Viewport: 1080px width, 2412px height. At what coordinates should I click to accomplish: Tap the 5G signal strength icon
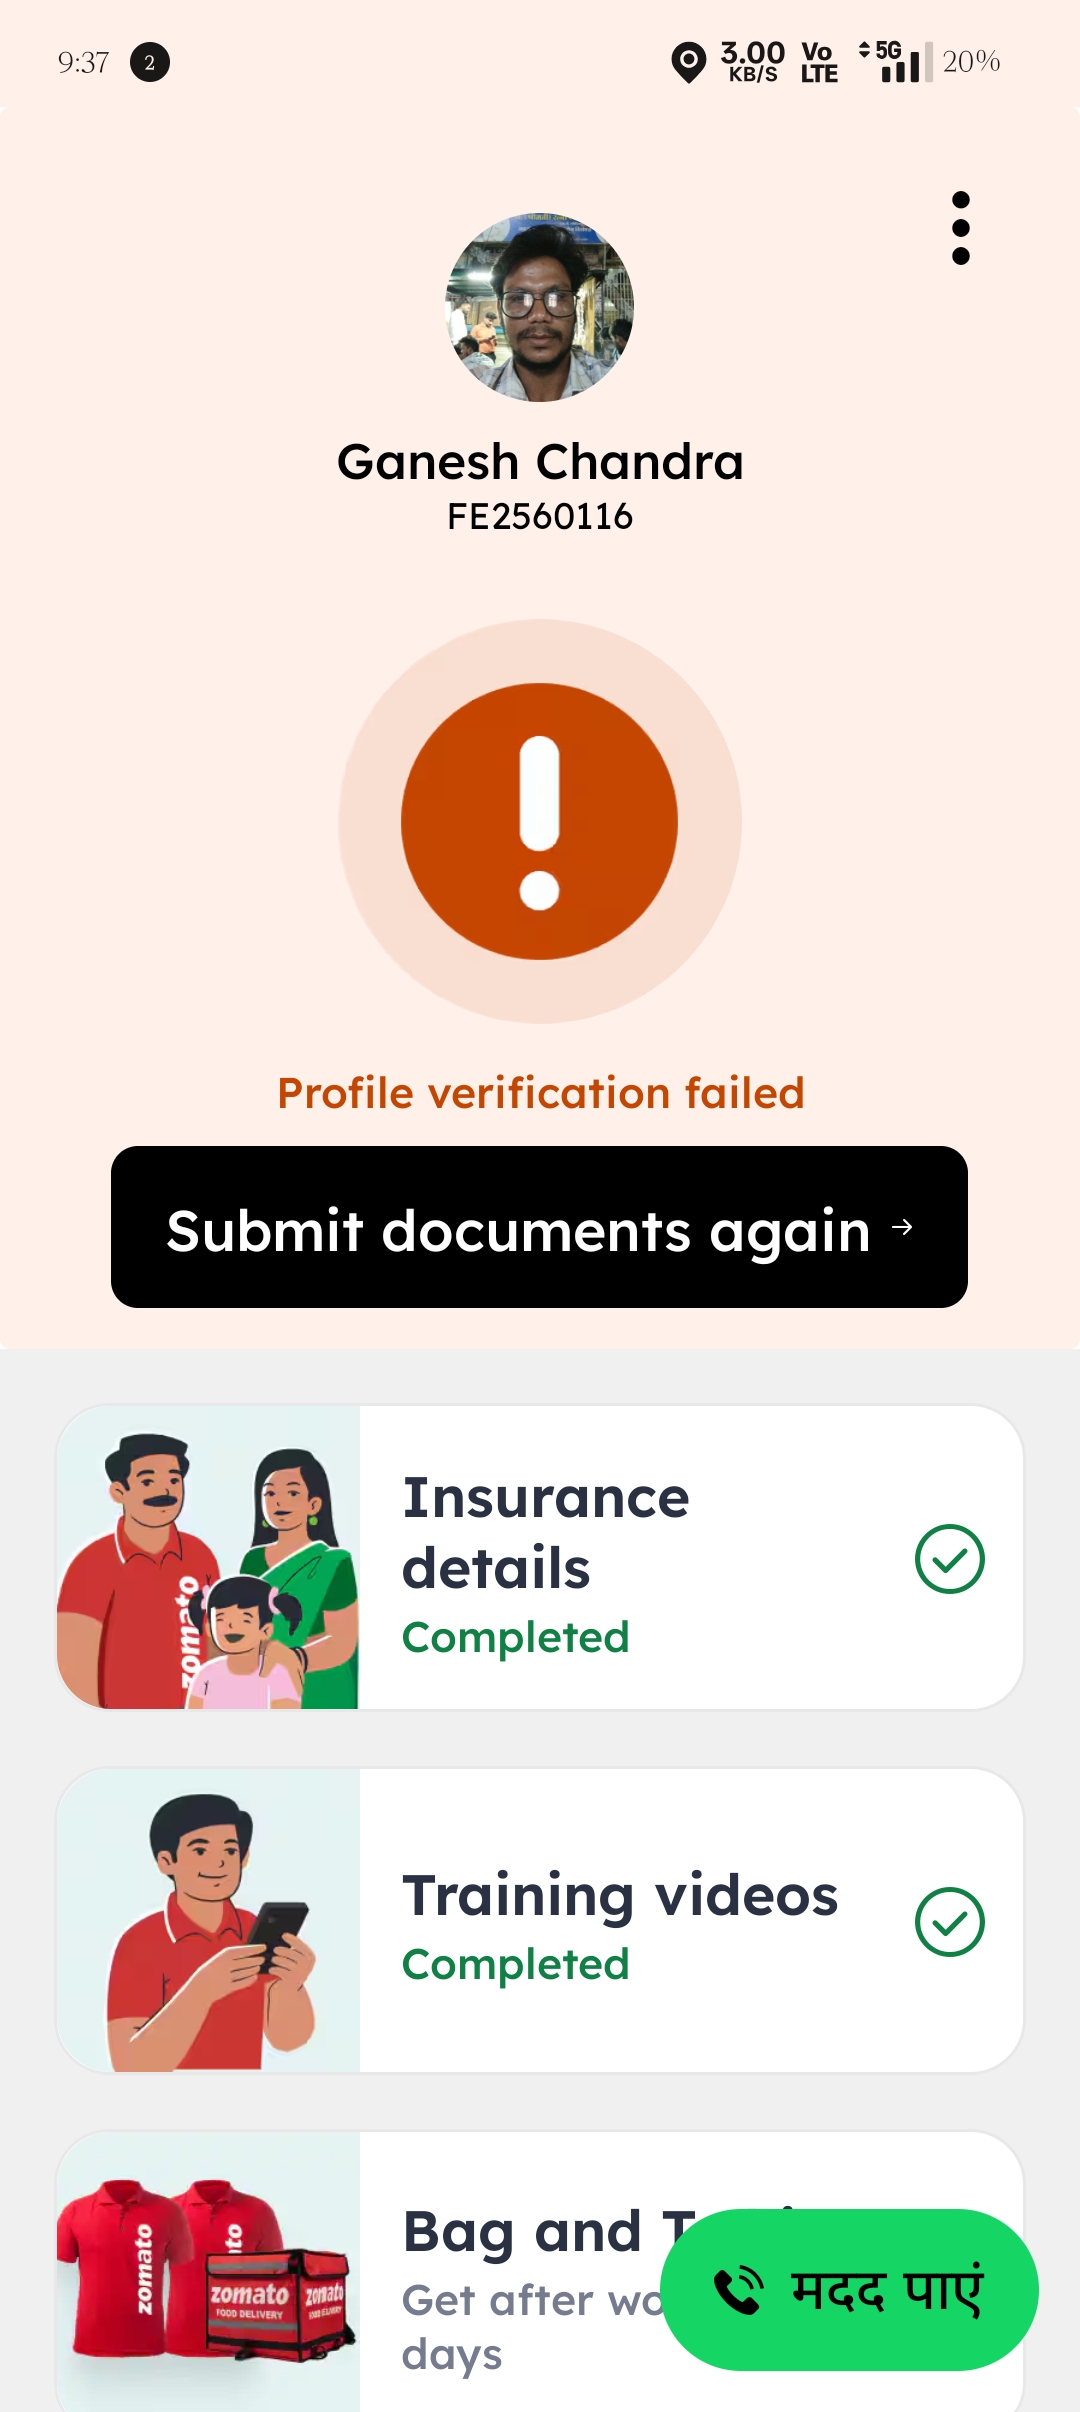click(x=897, y=62)
